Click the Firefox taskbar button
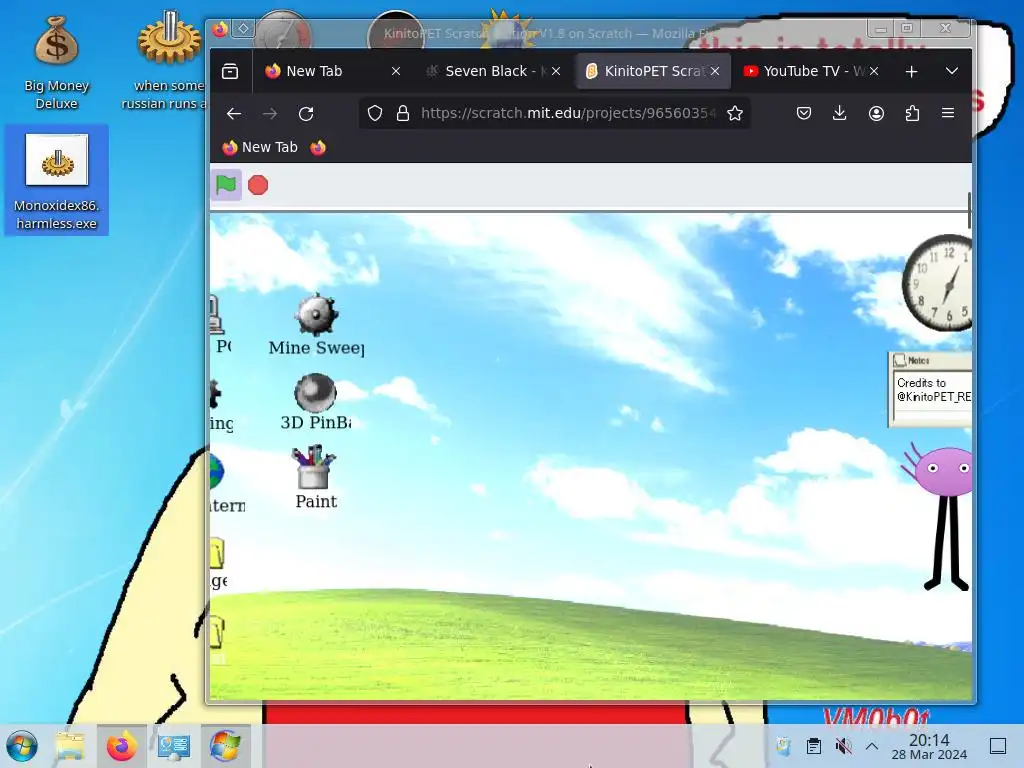The width and height of the screenshot is (1024, 768). pyautogui.click(x=121, y=746)
